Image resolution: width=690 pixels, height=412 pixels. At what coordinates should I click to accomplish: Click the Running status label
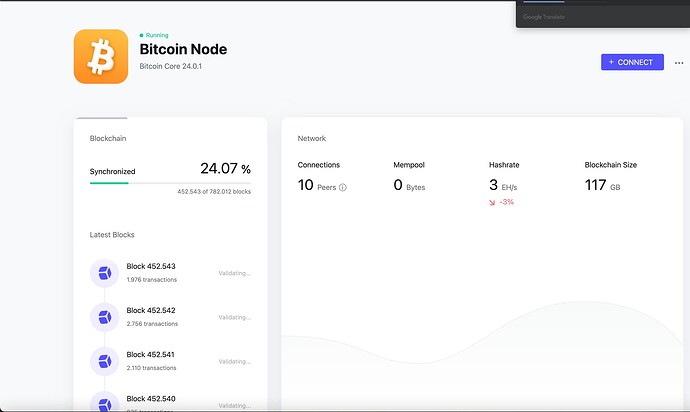click(157, 35)
